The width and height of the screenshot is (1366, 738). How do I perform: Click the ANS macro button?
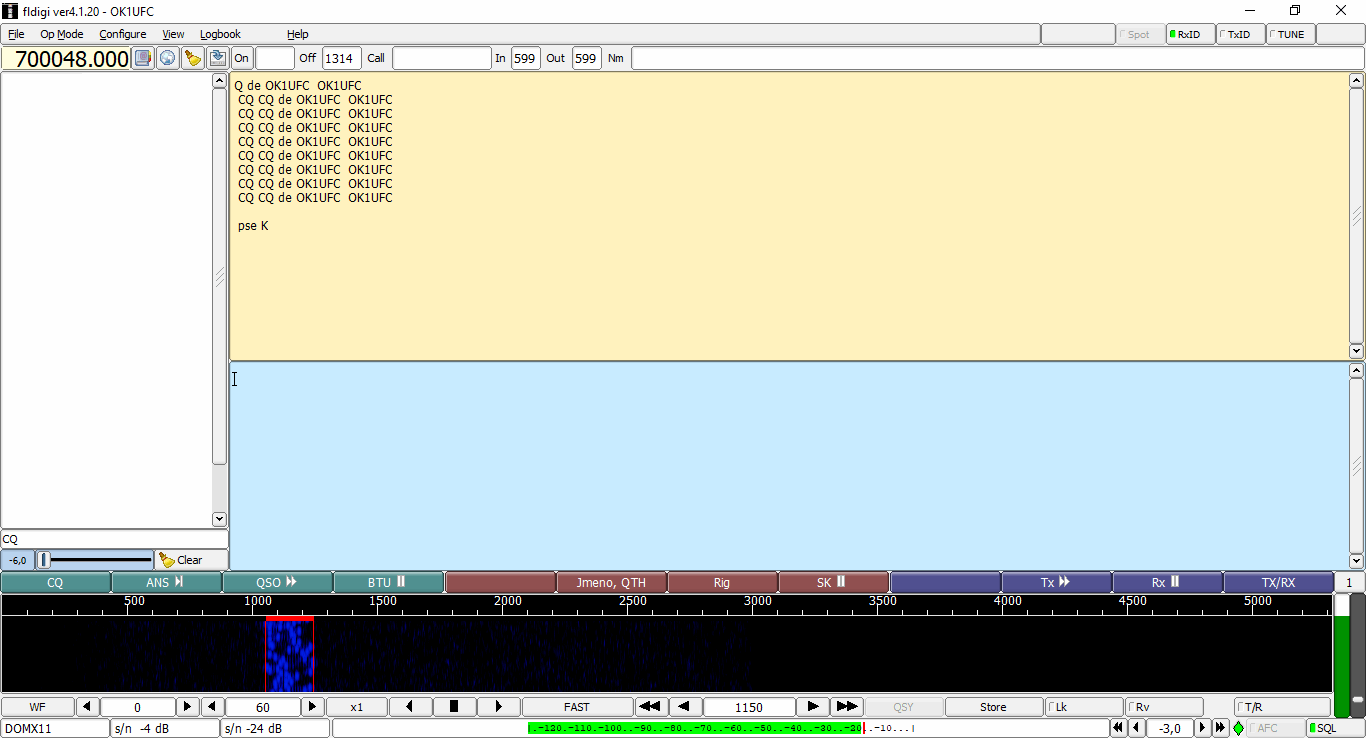click(x=166, y=582)
